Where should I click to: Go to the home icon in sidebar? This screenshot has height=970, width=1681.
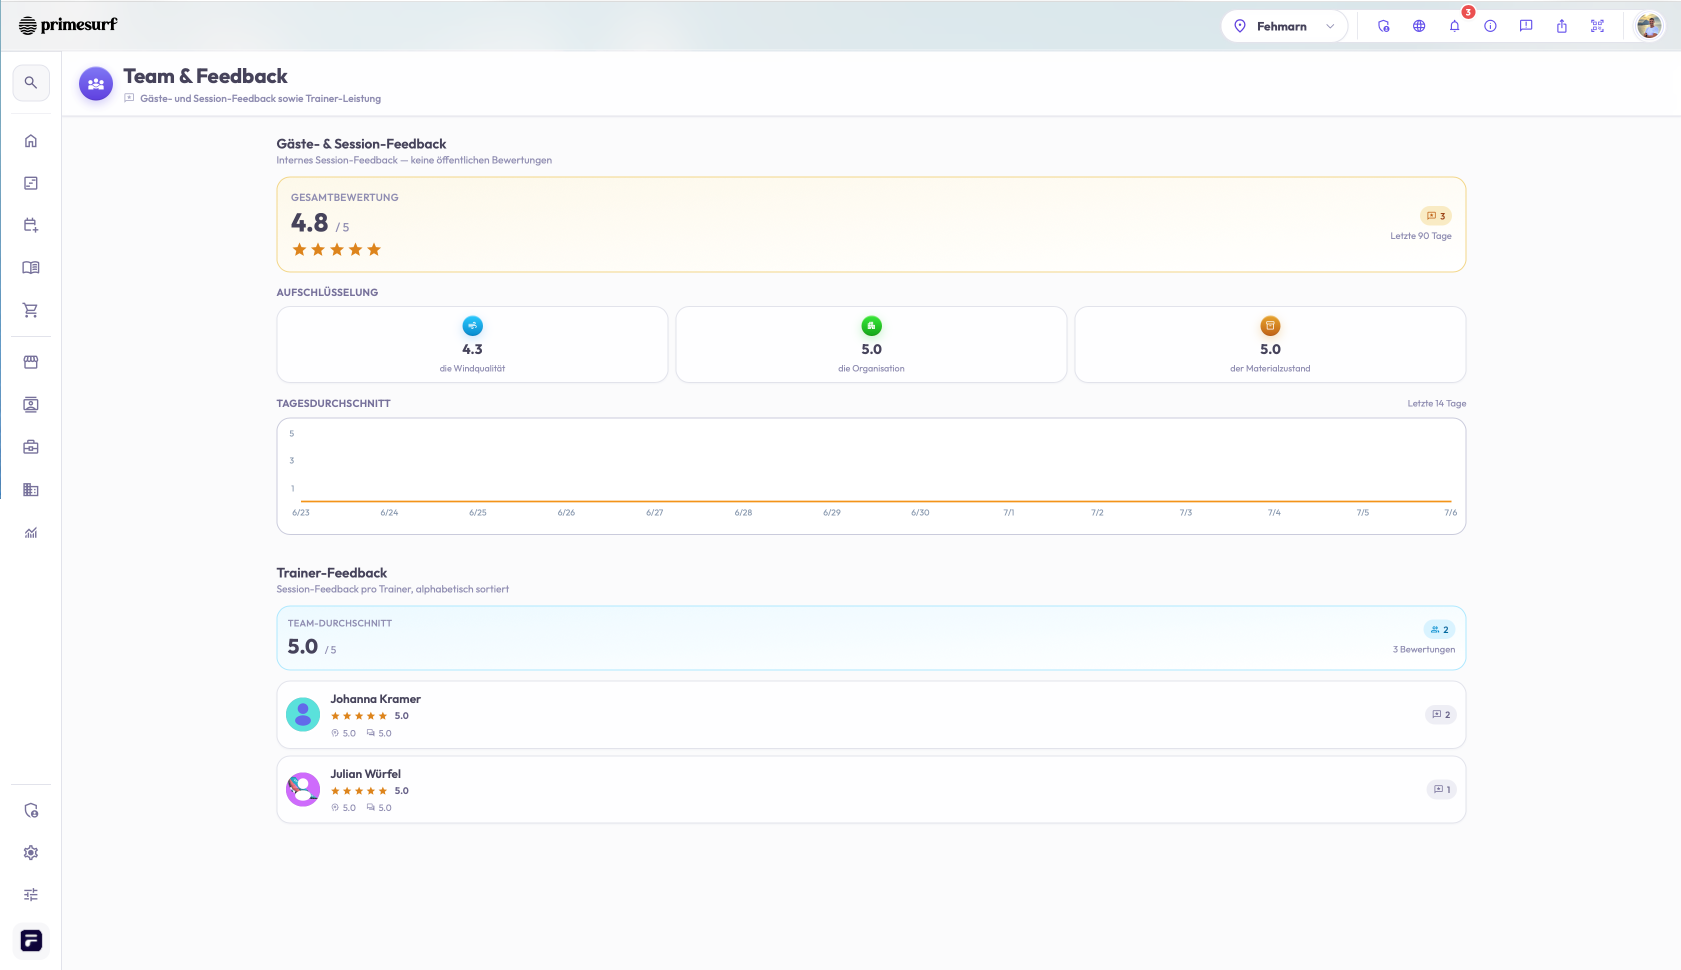31,141
